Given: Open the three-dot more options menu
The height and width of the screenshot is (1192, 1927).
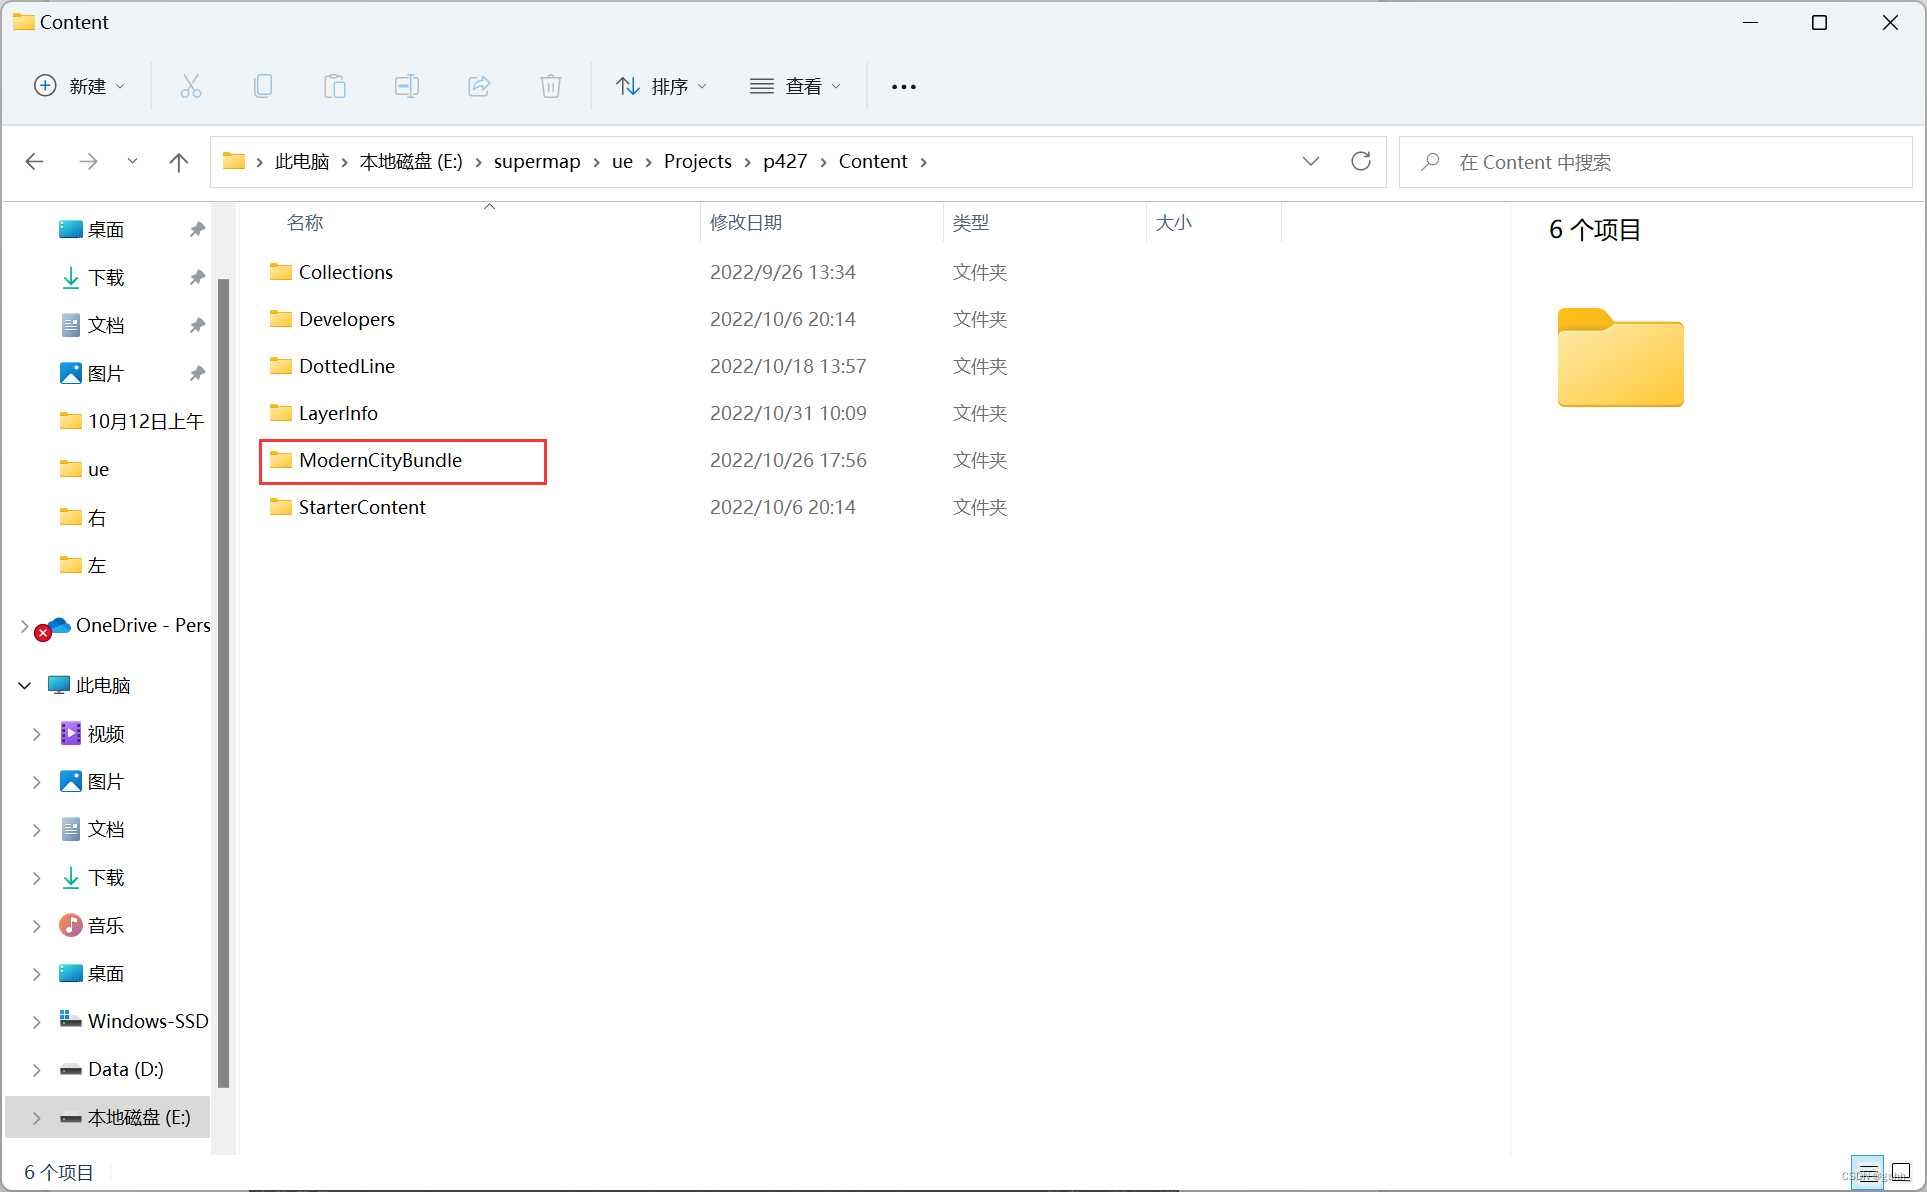Looking at the screenshot, I should pos(903,86).
